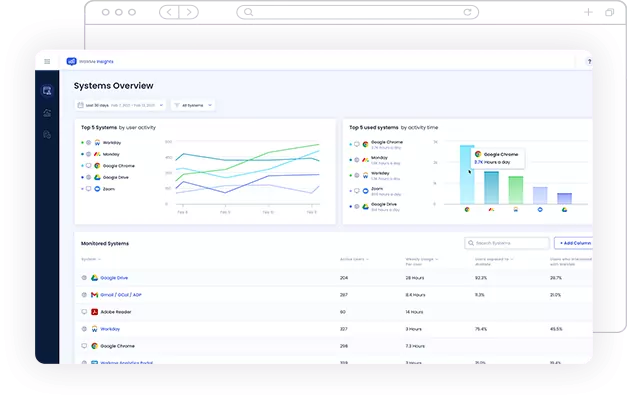Sort by Users exposed to WalkMe column
The height and width of the screenshot is (399, 628).
coord(494,262)
